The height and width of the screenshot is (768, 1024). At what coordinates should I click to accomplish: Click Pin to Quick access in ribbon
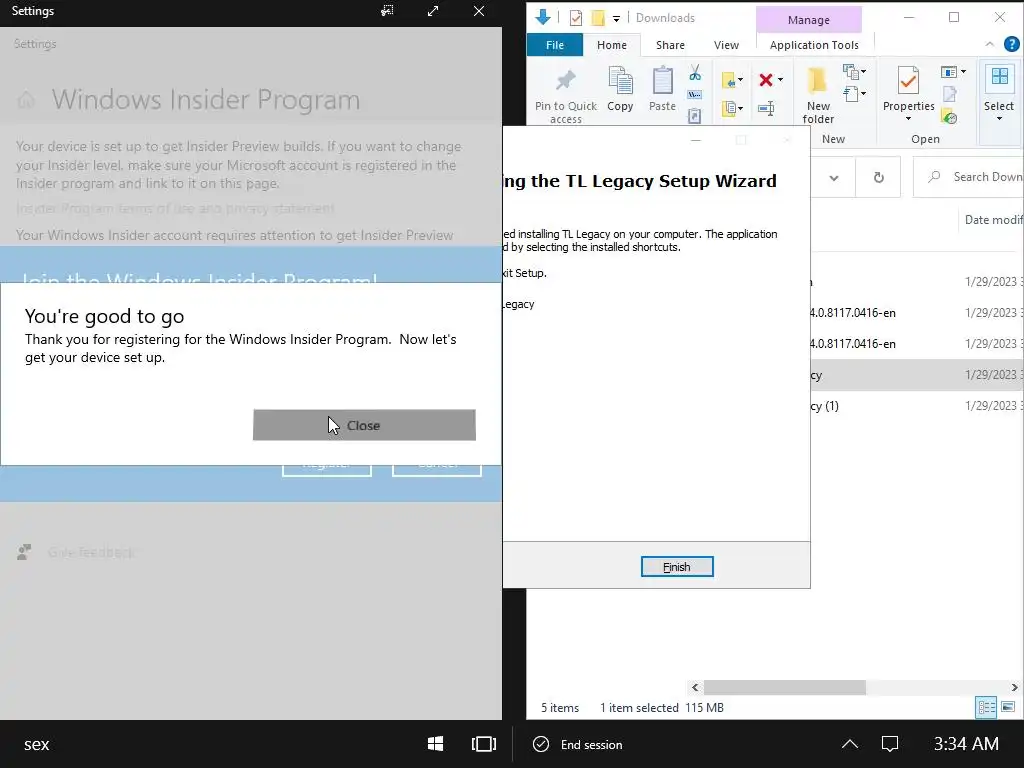566,95
